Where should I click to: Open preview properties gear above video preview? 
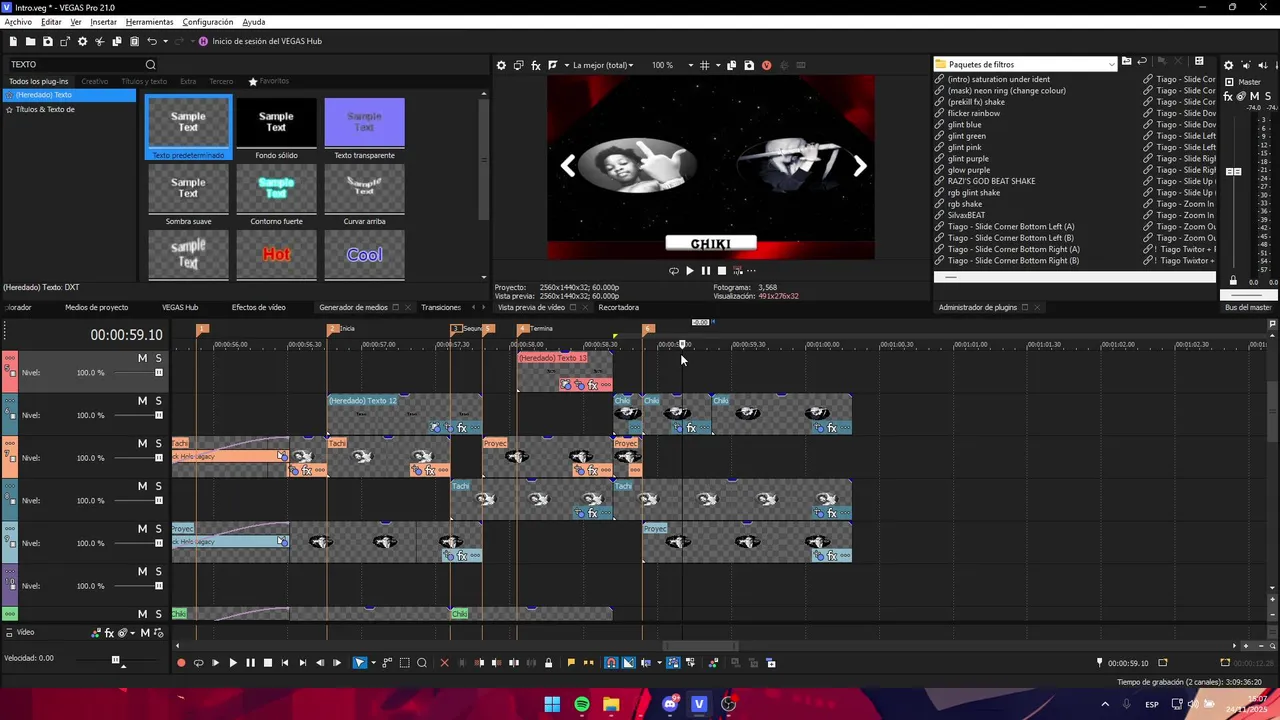click(501, 65)
